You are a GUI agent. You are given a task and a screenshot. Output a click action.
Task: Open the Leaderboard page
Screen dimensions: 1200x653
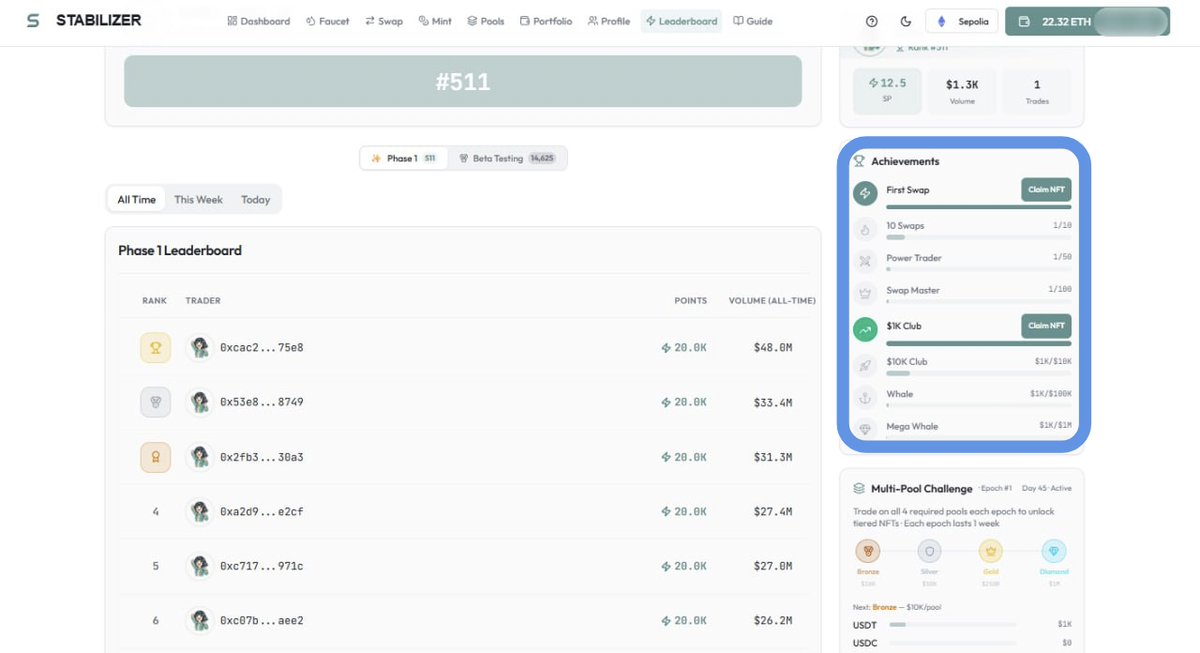[682, 21]
